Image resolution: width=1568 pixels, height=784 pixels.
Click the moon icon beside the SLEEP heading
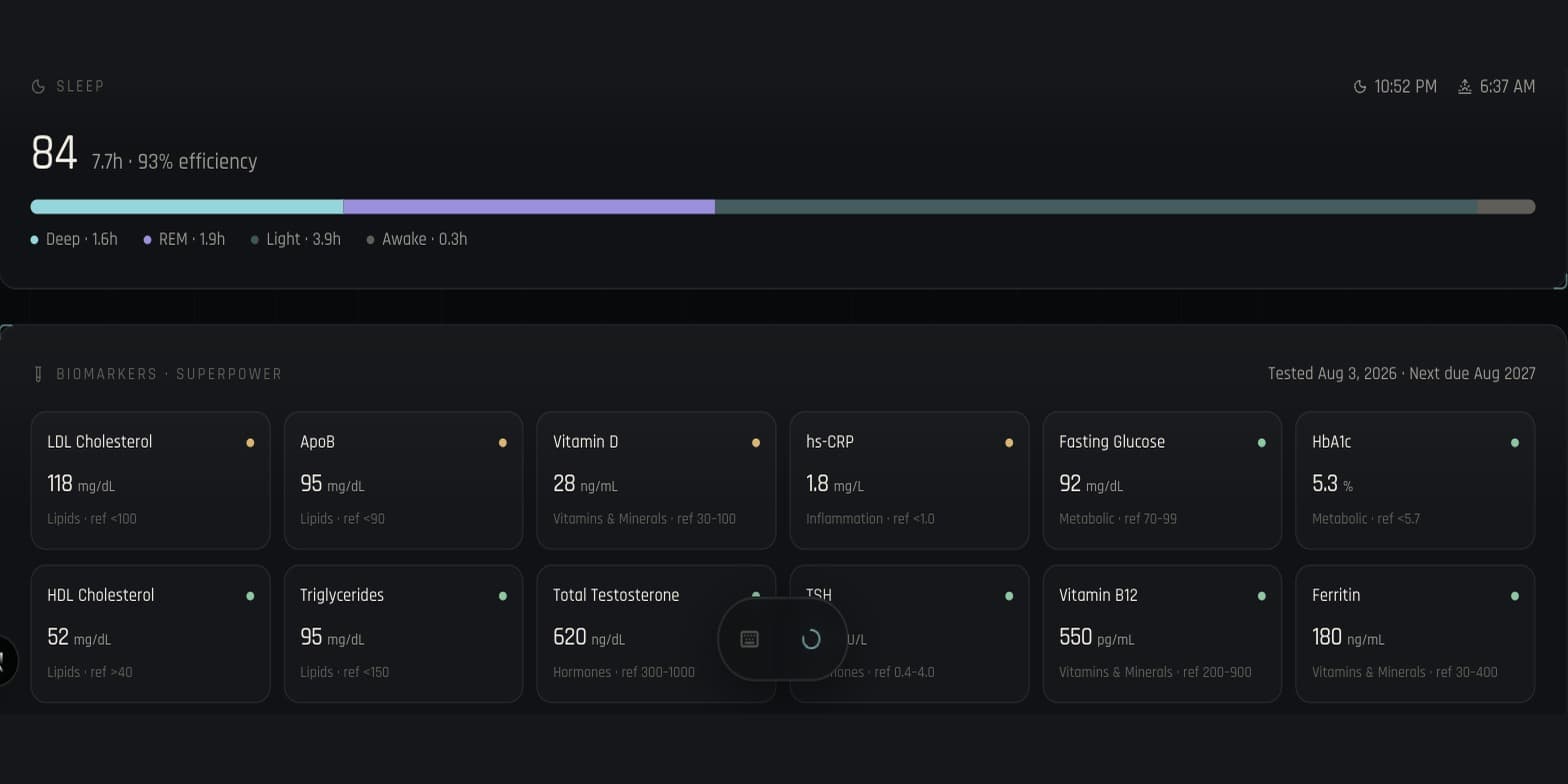(x=38, y=87)
